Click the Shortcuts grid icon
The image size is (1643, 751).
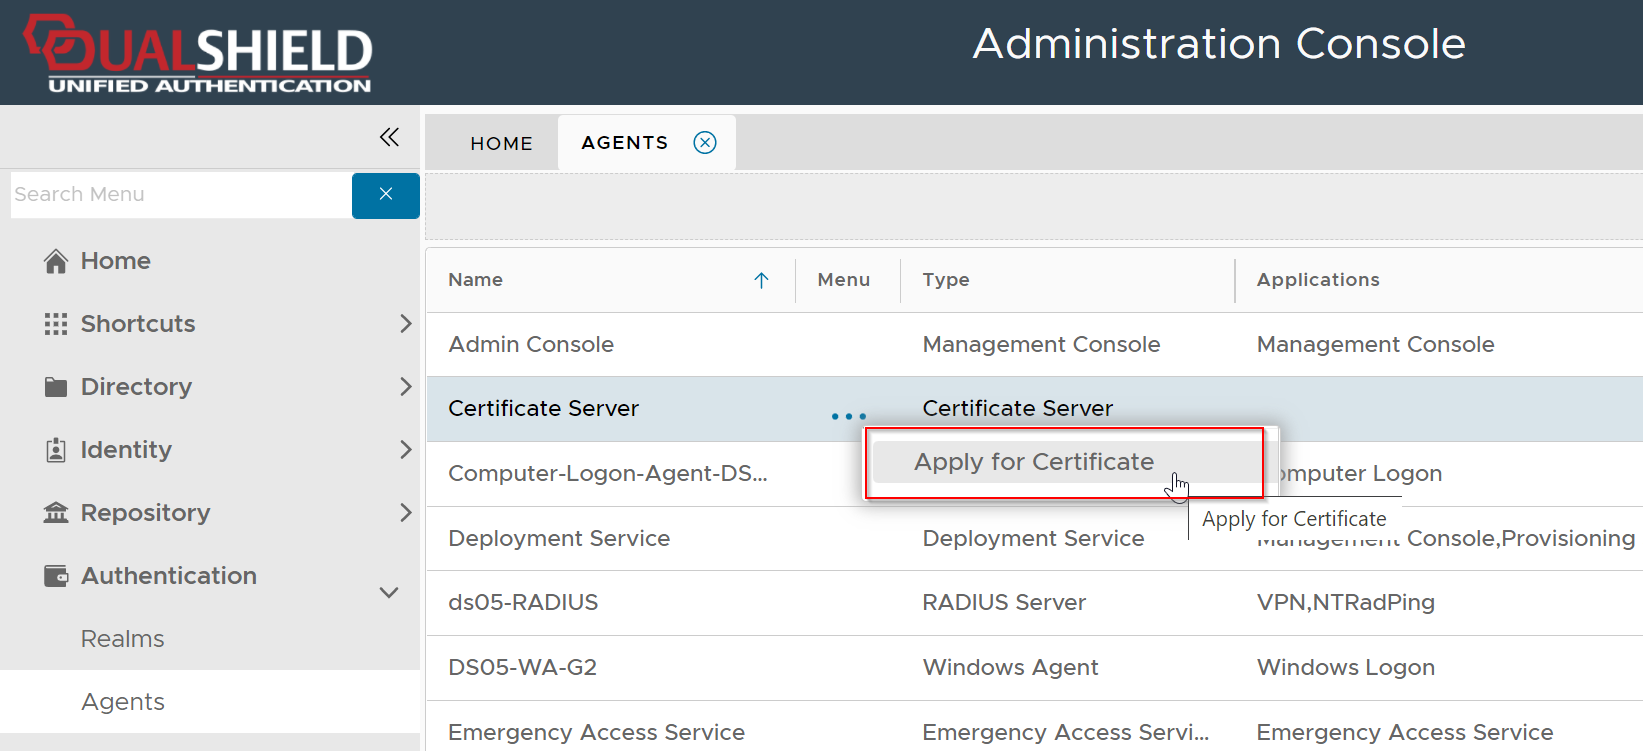click(x=56, y=324)
